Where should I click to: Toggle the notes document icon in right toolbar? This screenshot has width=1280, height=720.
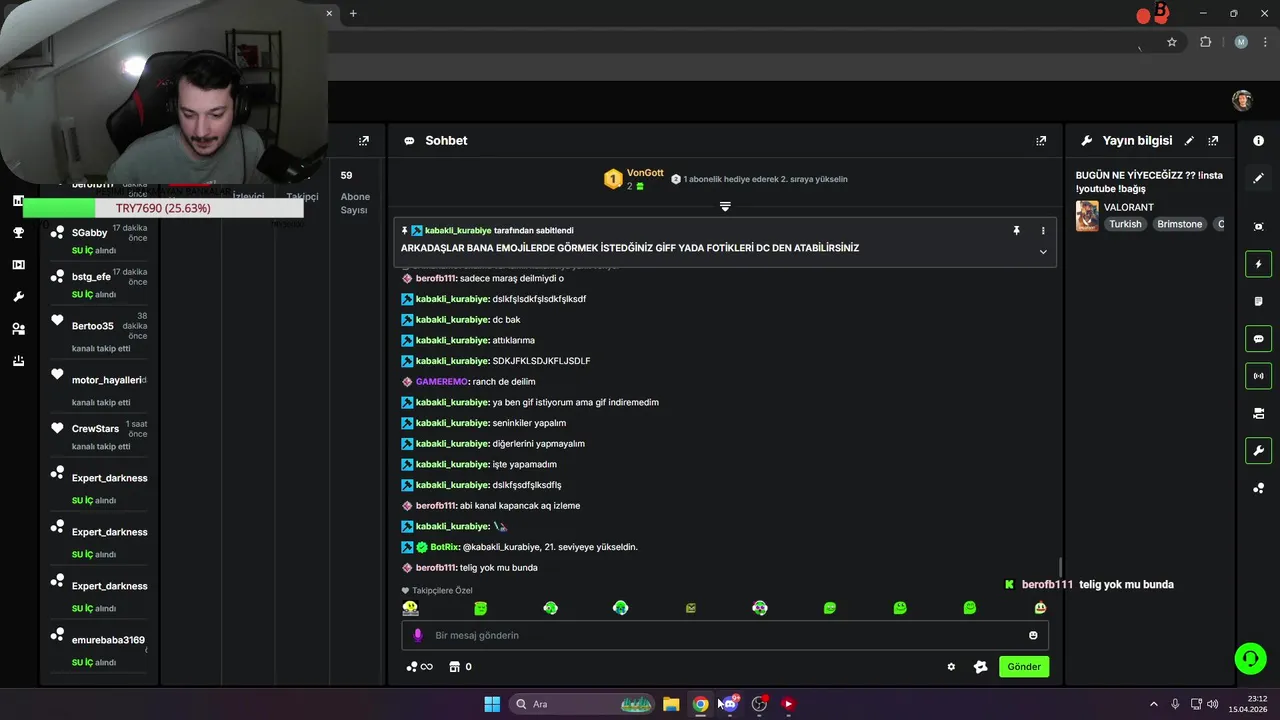click(x=1258, y=301)
